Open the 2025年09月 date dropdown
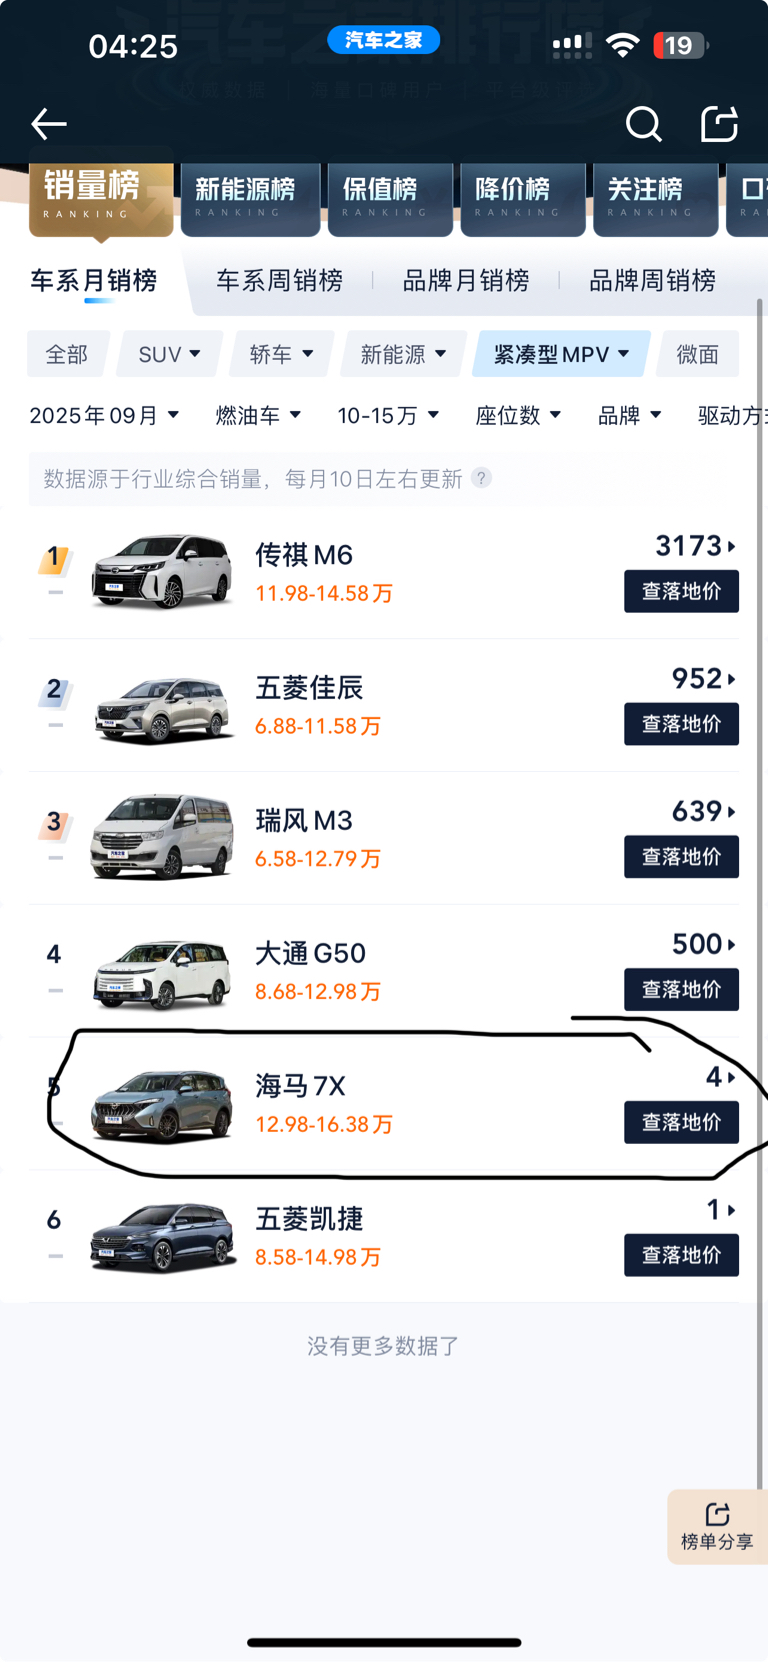Screen dimensions: 768x1662 click(x=104, y=415)
